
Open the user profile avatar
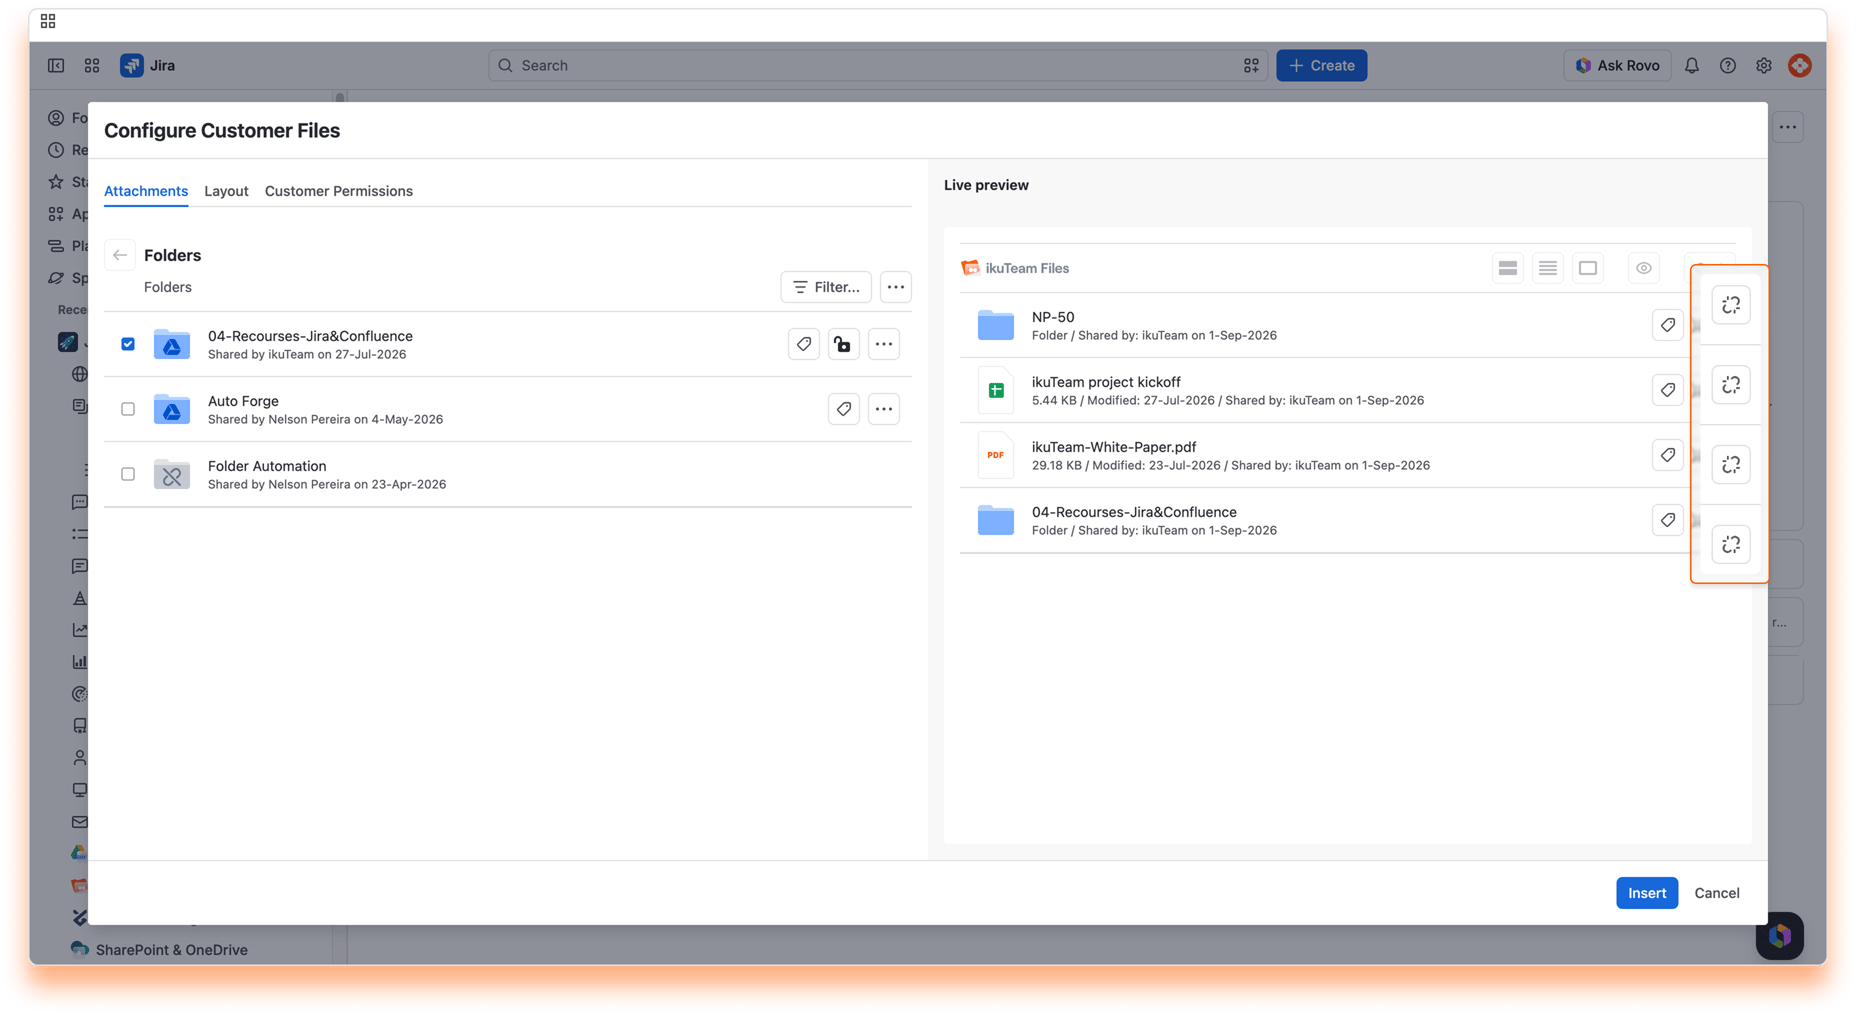[x=1800, y=65]
